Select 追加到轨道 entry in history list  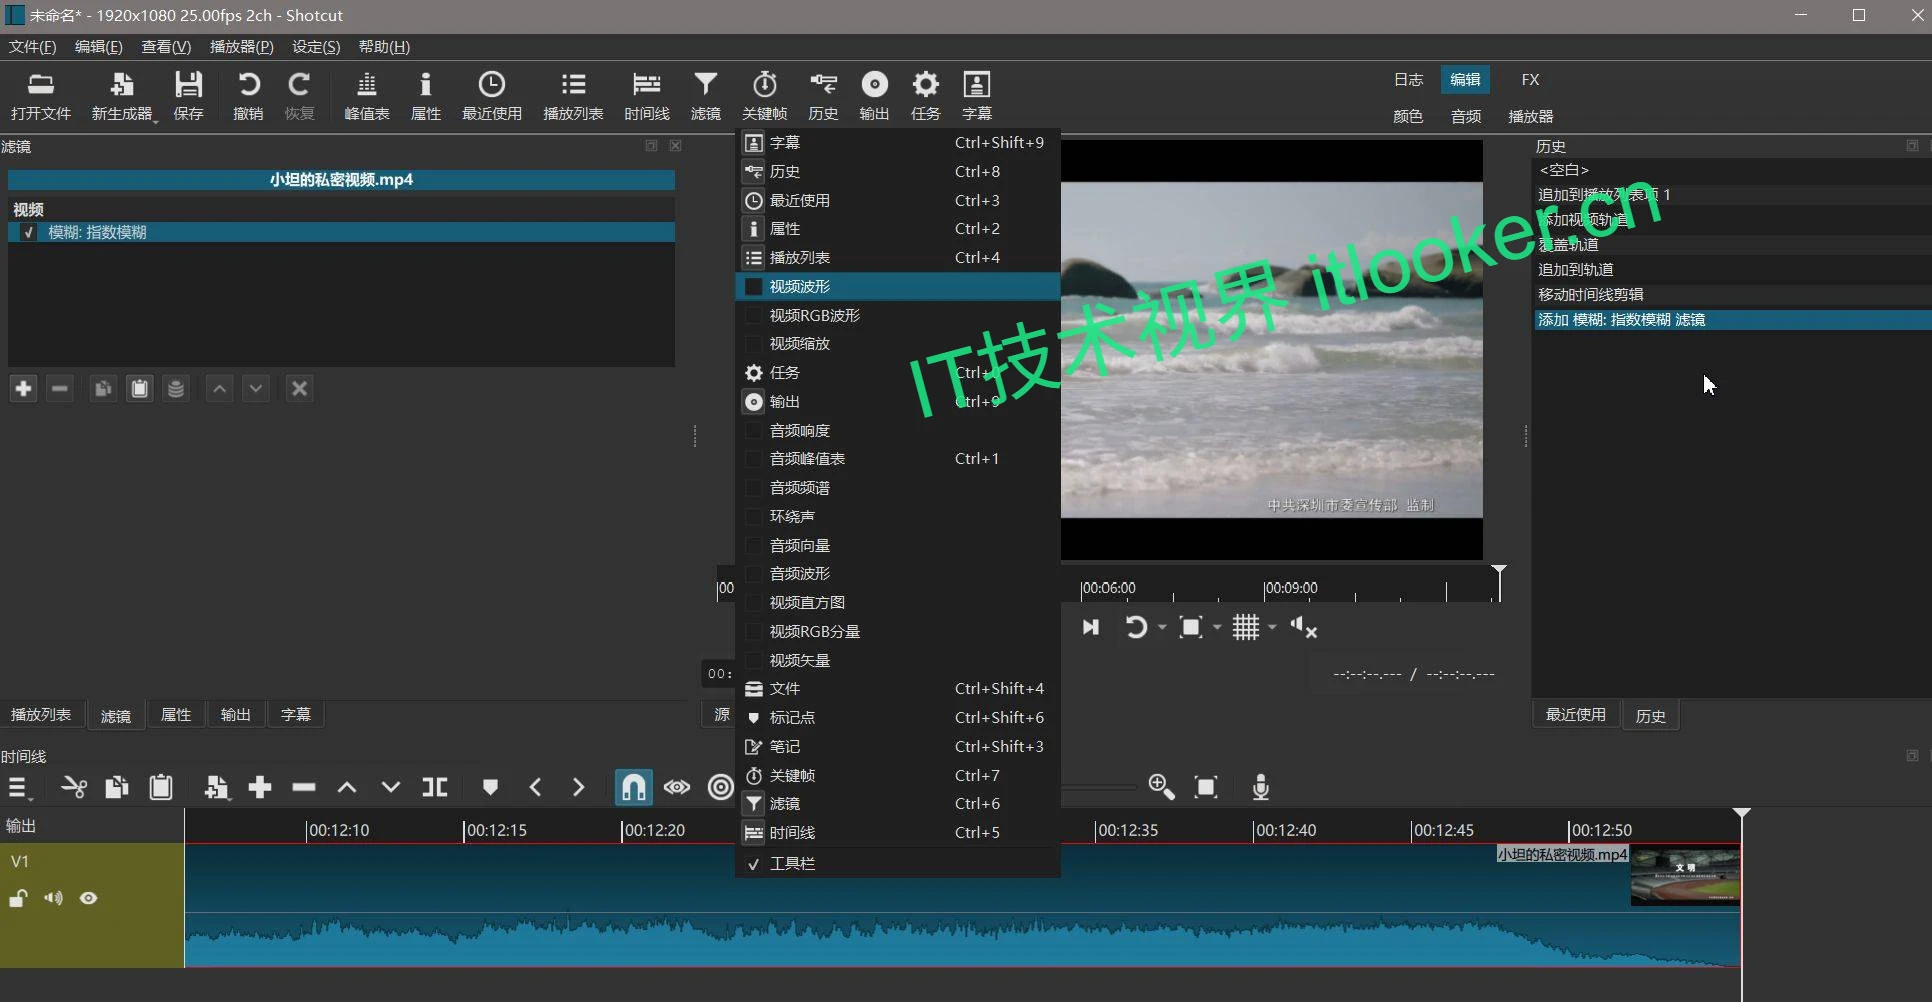(x=1576, y=269)
